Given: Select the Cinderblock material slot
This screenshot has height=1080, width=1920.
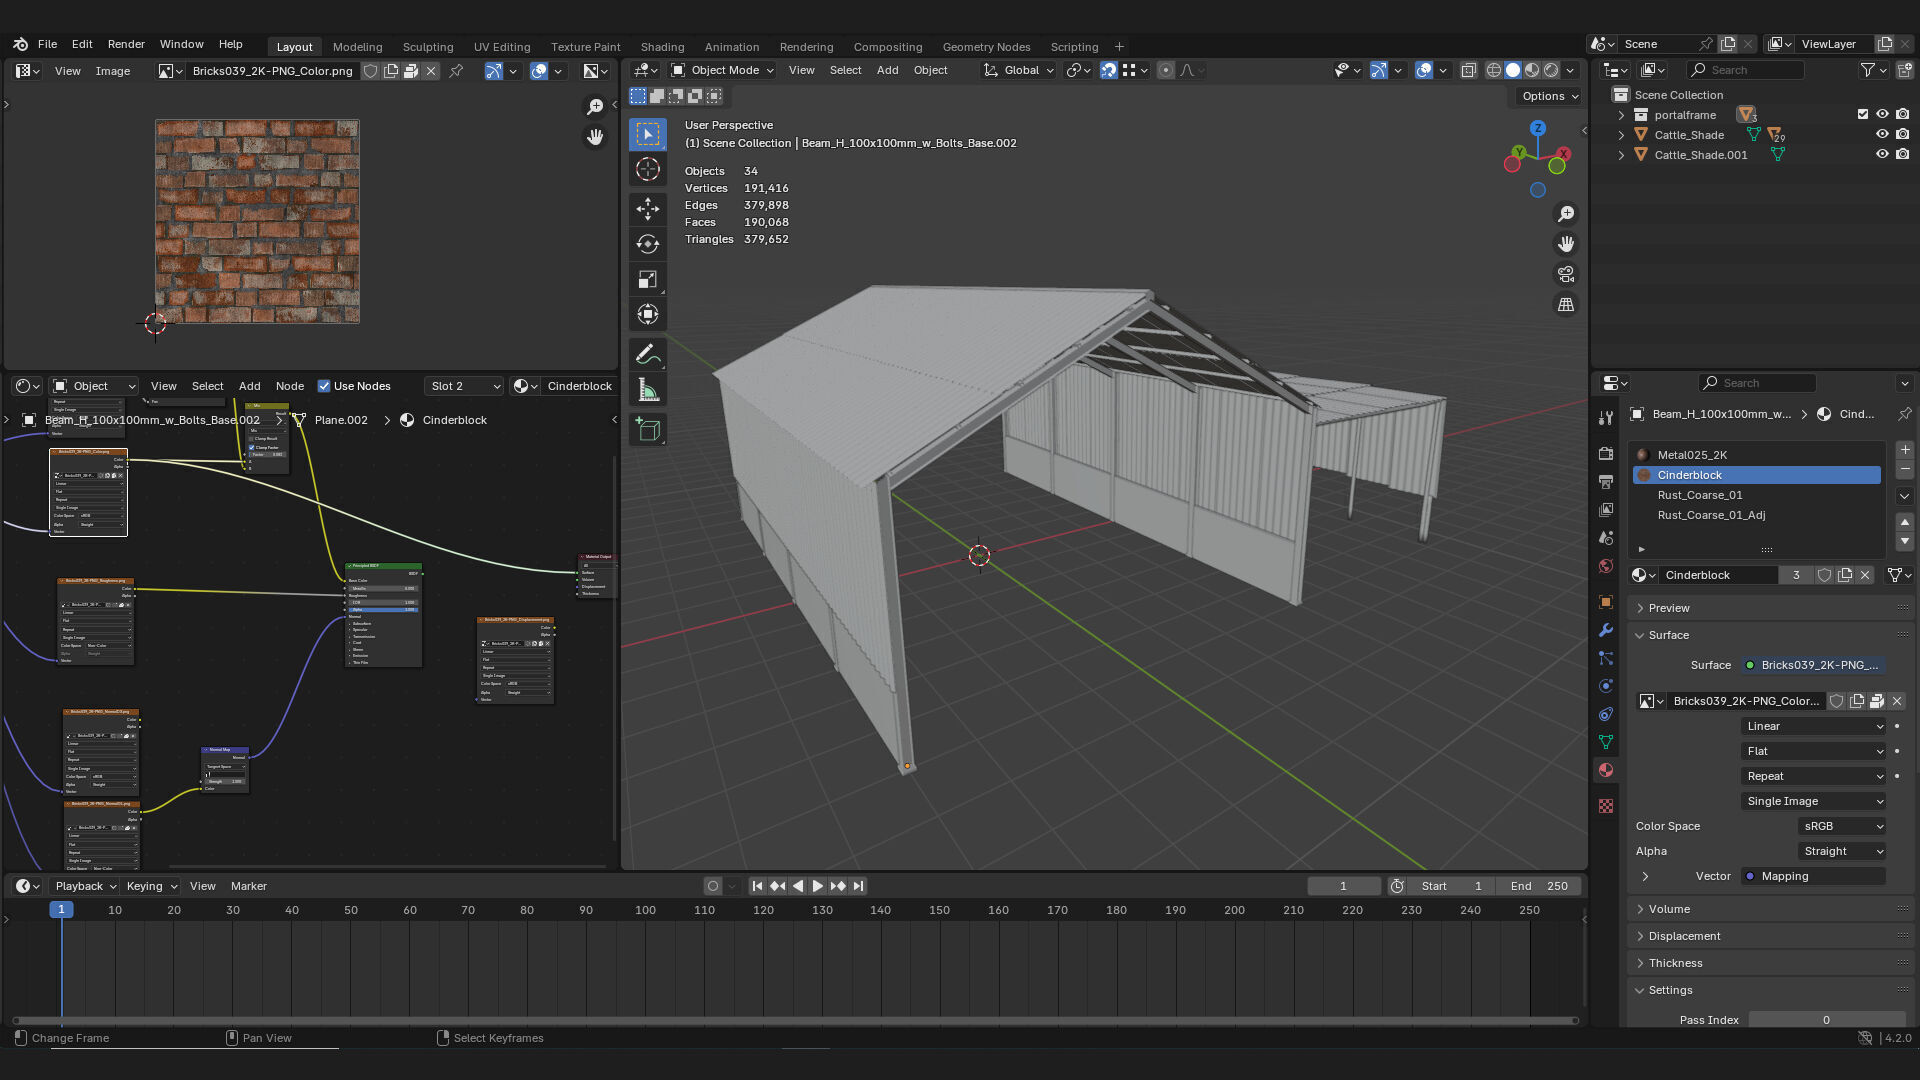Looking at the screenshot, I should [1757, 475].
